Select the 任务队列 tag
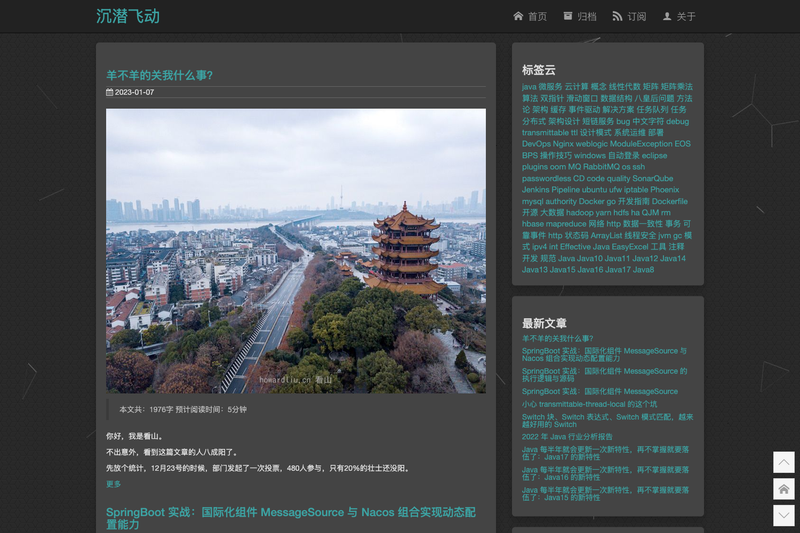This screenshot has width=800, height=533. click(x=653, y=110)
